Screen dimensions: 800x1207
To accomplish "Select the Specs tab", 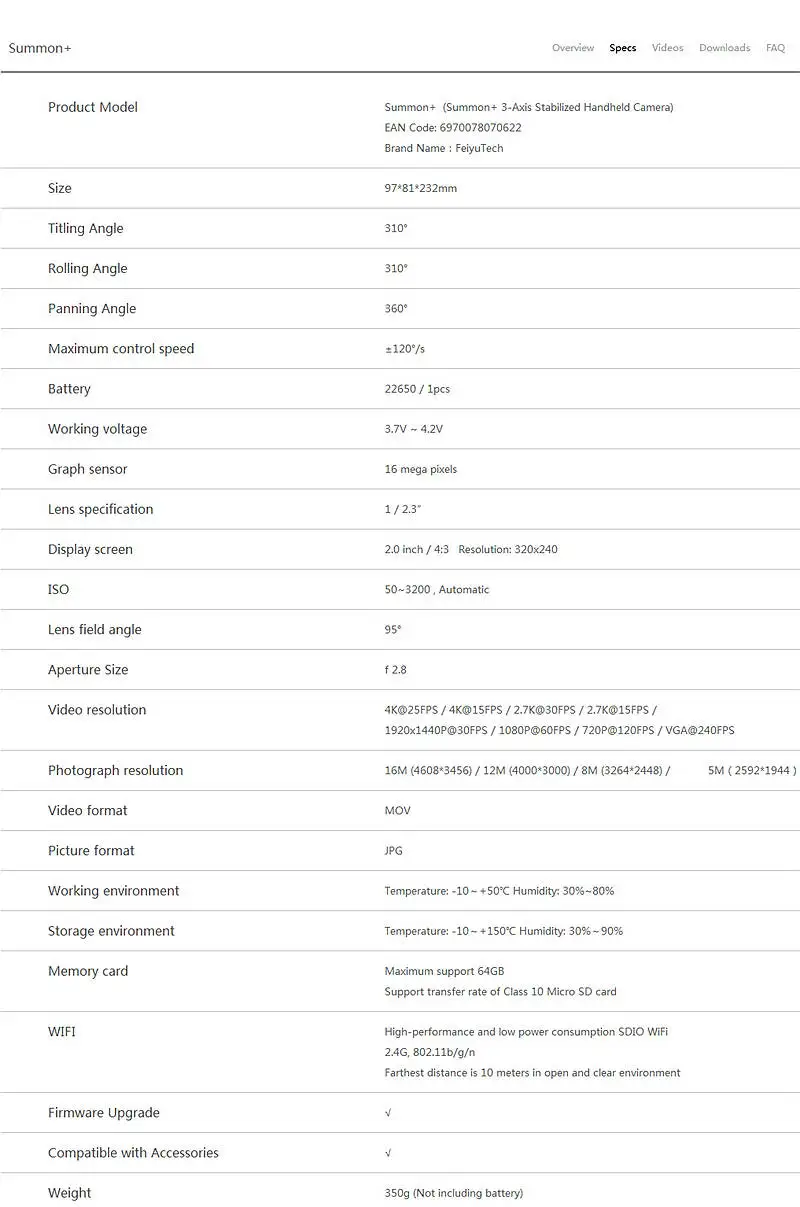I will point(623,48).
